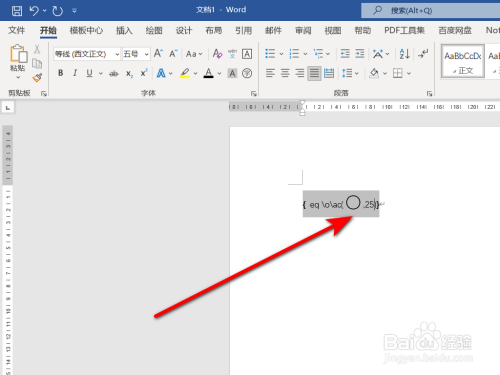The height and width of the screenshot is (375, 500).
Task: Click the Phonetic Guide (拼音) icon
Action: (x=232, y=53)
